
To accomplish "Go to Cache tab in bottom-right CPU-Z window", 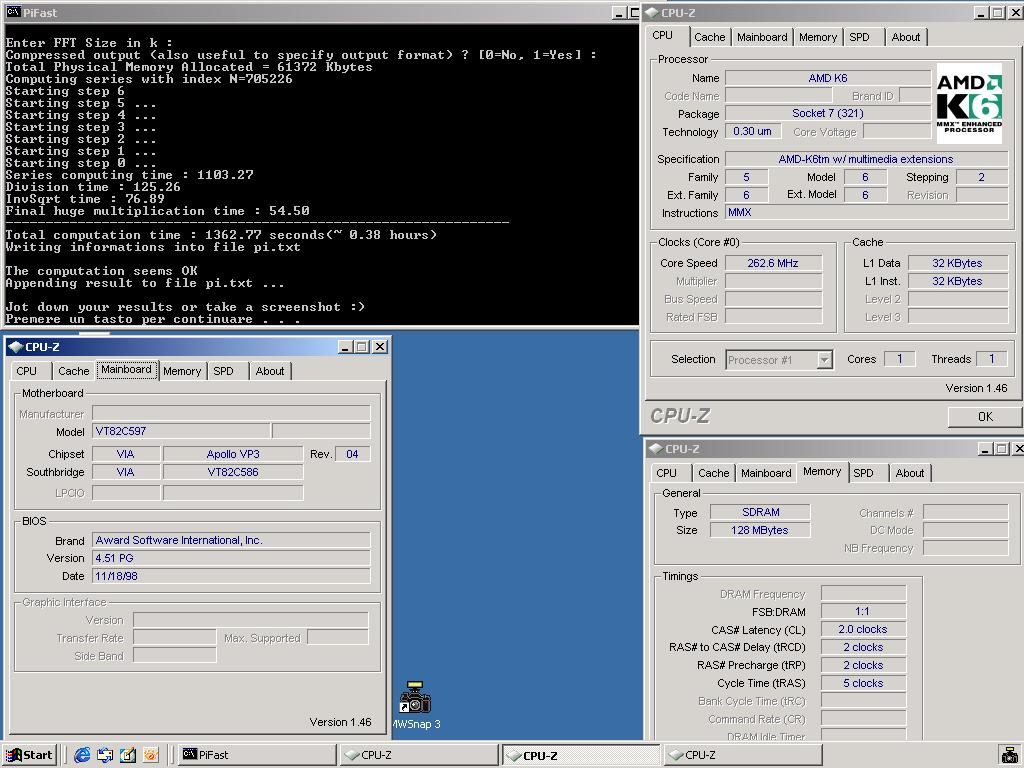I will [x=713, y=473].
